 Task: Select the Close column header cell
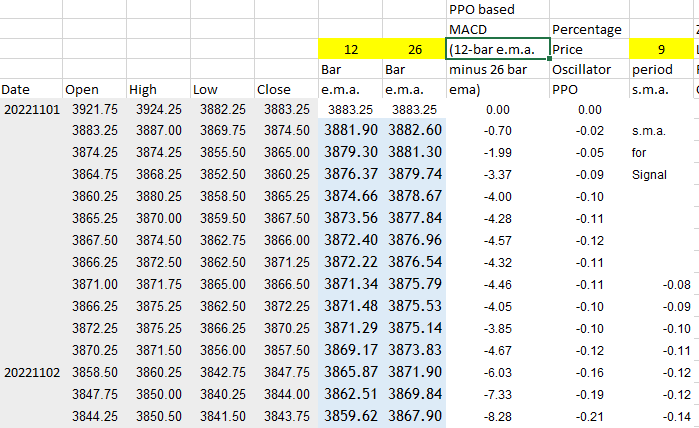(x=285, y=90)
